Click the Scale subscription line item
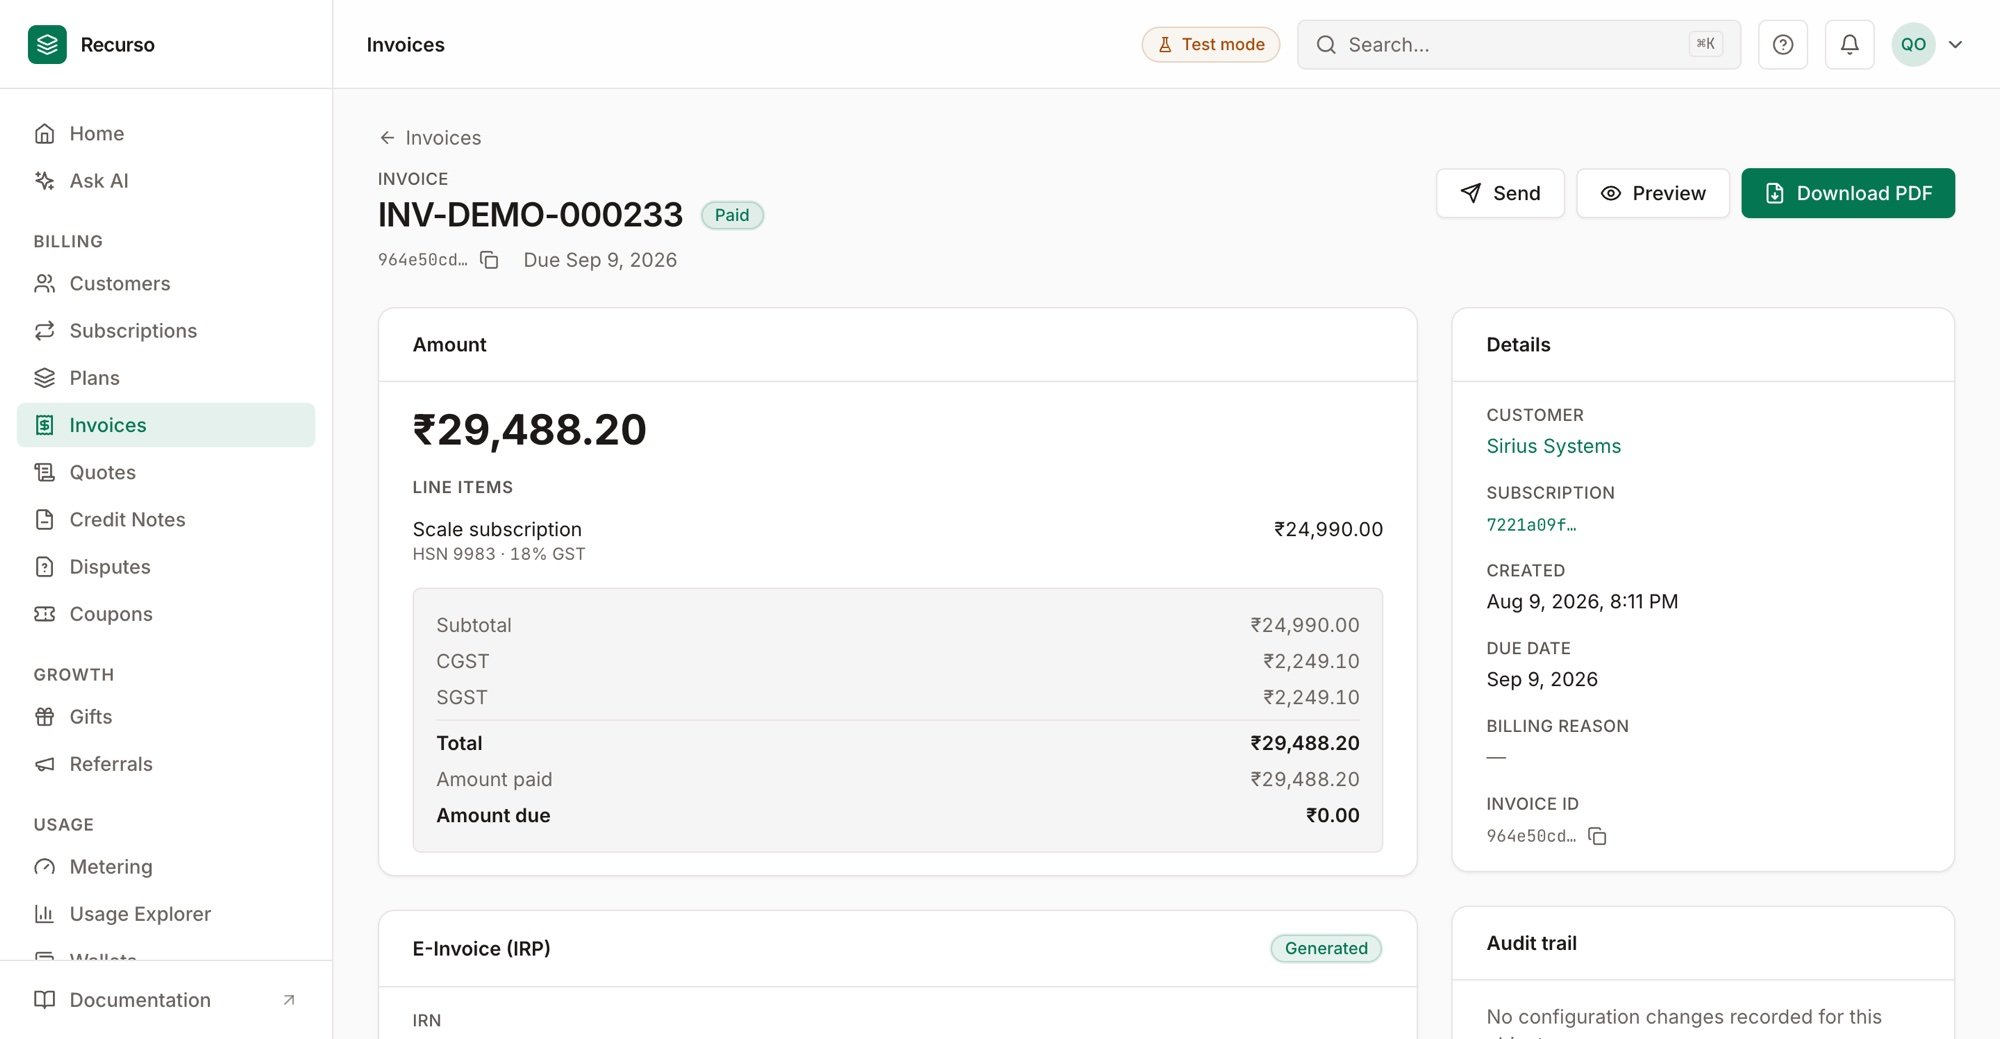Viewport: 2000px width, 1039px height. point(898,540)
